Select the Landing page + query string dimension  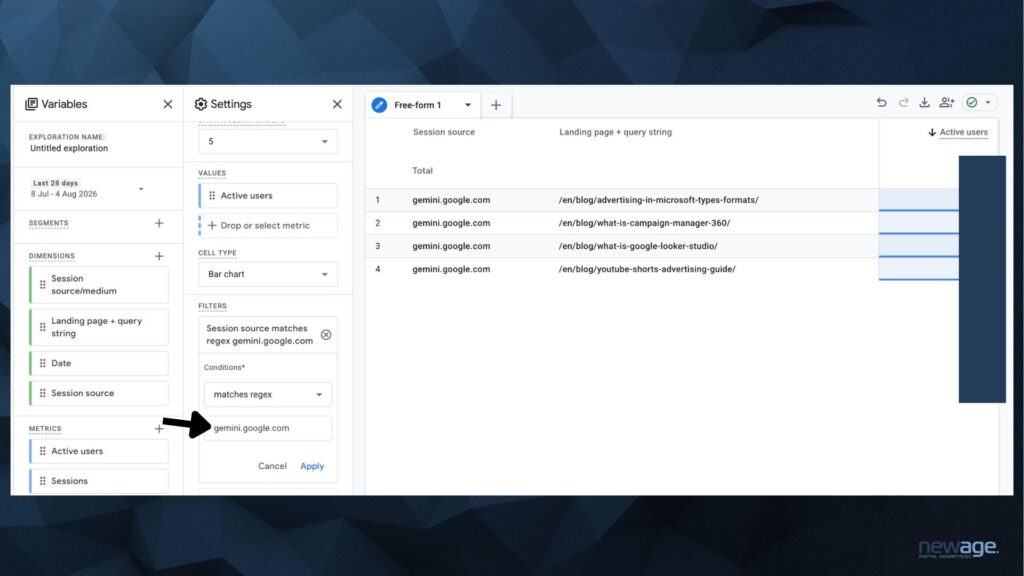pos(99,327)
